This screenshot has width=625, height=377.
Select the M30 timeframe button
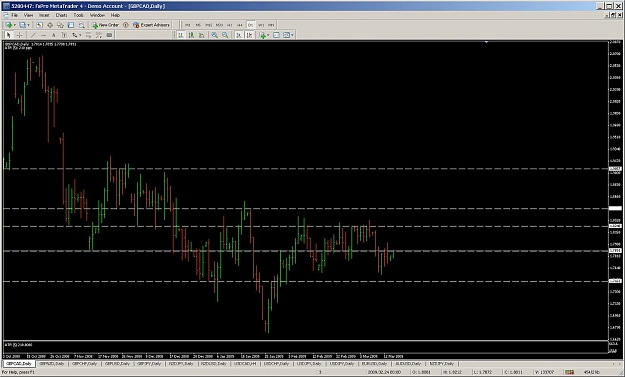click(x=219, y=25)
